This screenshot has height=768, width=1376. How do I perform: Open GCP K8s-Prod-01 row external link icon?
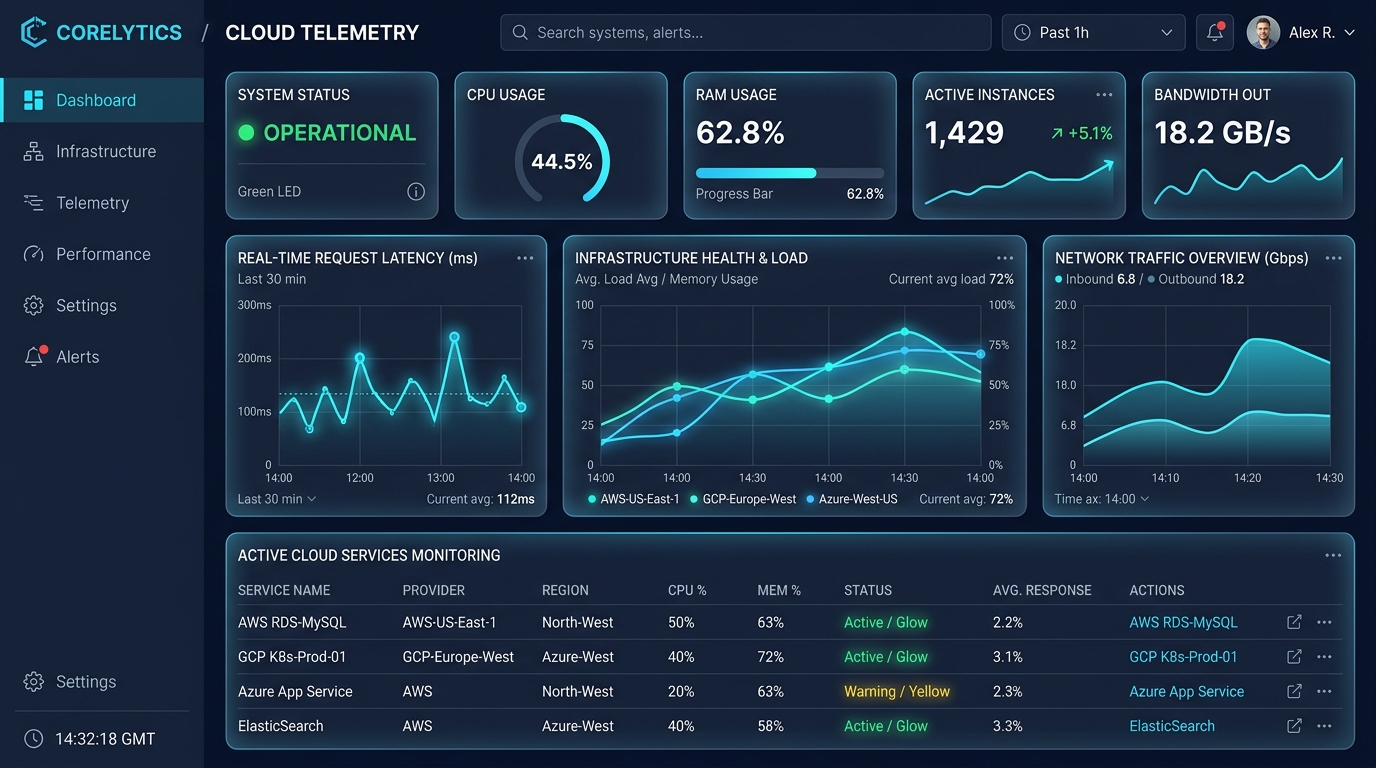pyautogui.click(x=1294, y=657)
